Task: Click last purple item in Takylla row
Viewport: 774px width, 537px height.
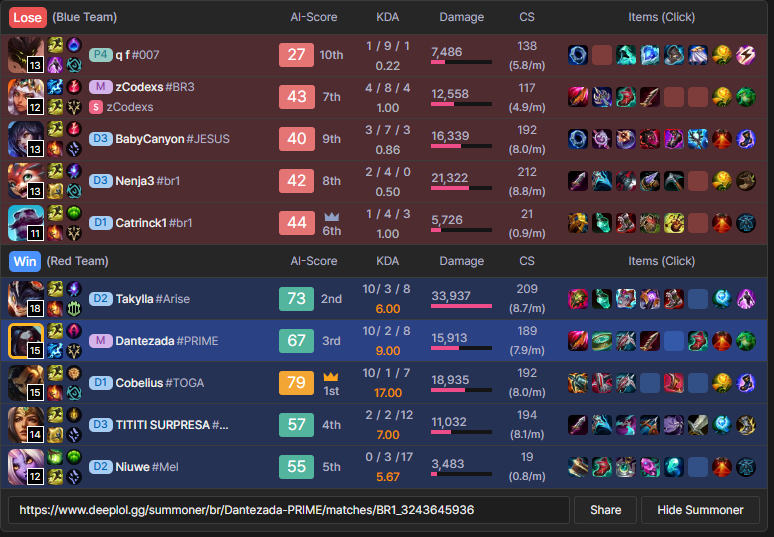Action: (x=745, y=299)
